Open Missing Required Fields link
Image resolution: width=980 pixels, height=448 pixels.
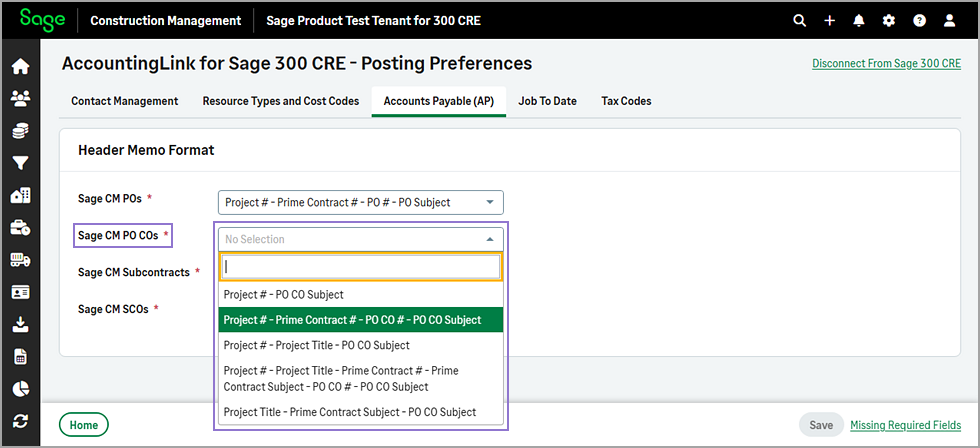[906, 426]
